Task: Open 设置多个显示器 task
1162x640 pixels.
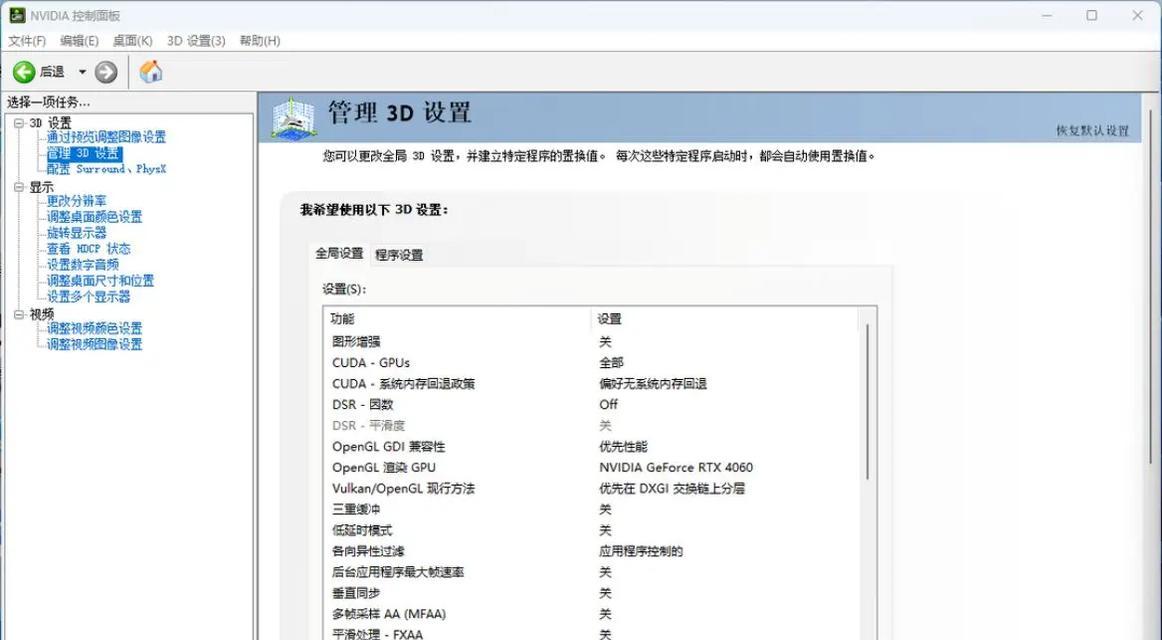Action: pyautogui.click(x=88, y=296)
